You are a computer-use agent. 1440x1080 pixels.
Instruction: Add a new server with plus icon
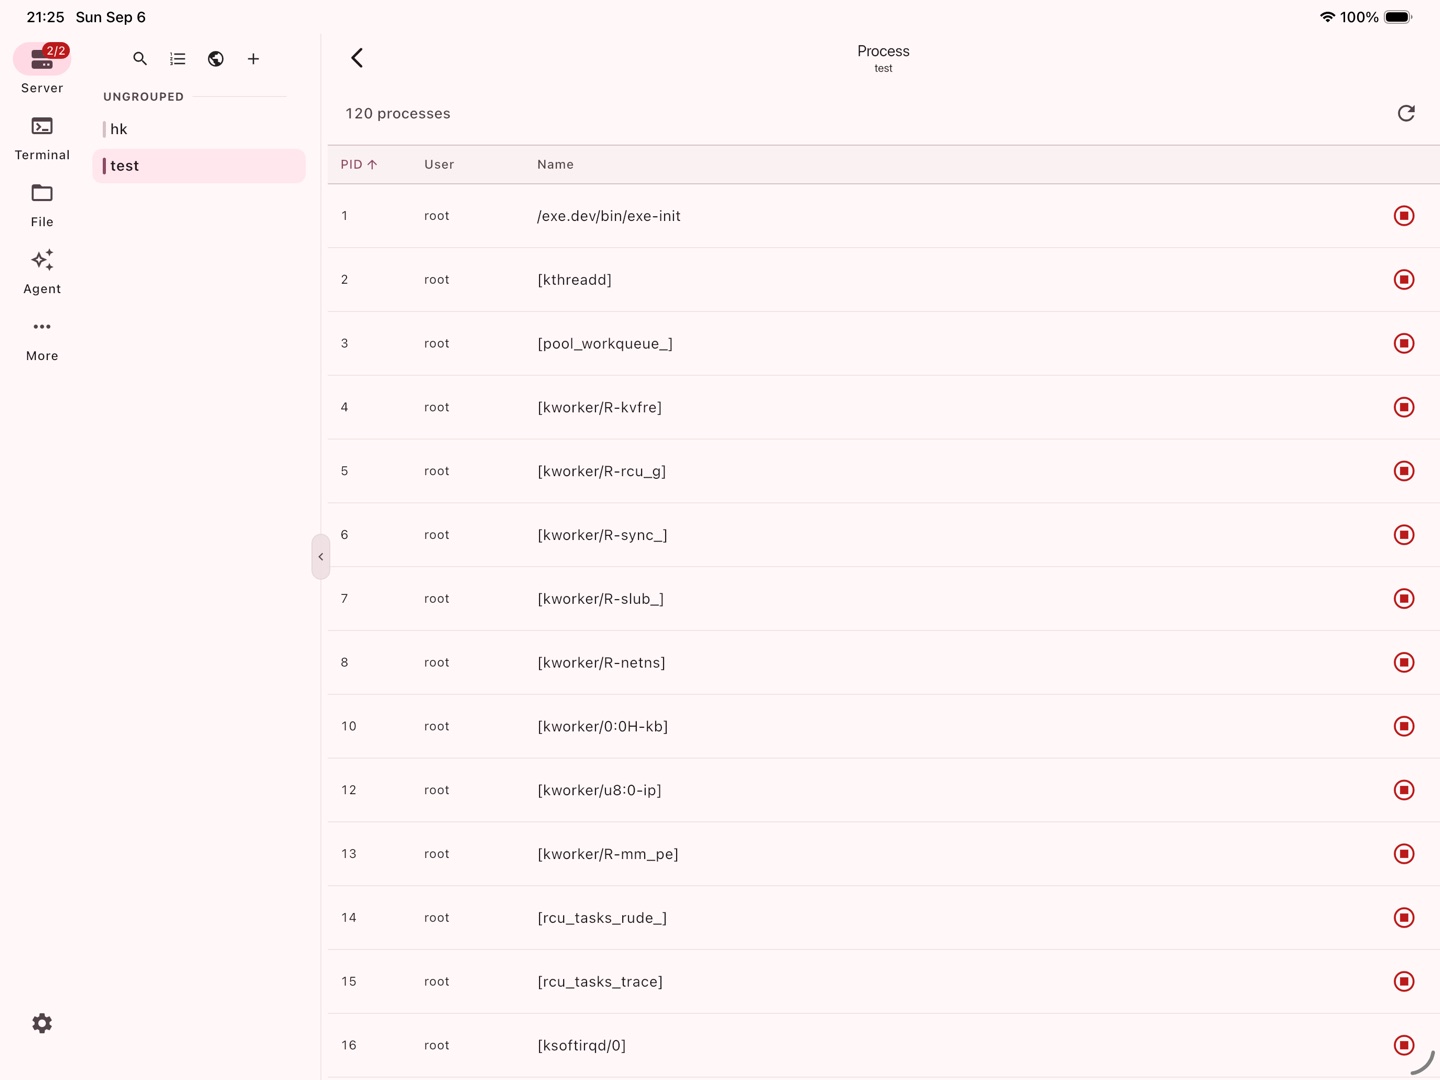pyautogui.click(x=254, y=59)
